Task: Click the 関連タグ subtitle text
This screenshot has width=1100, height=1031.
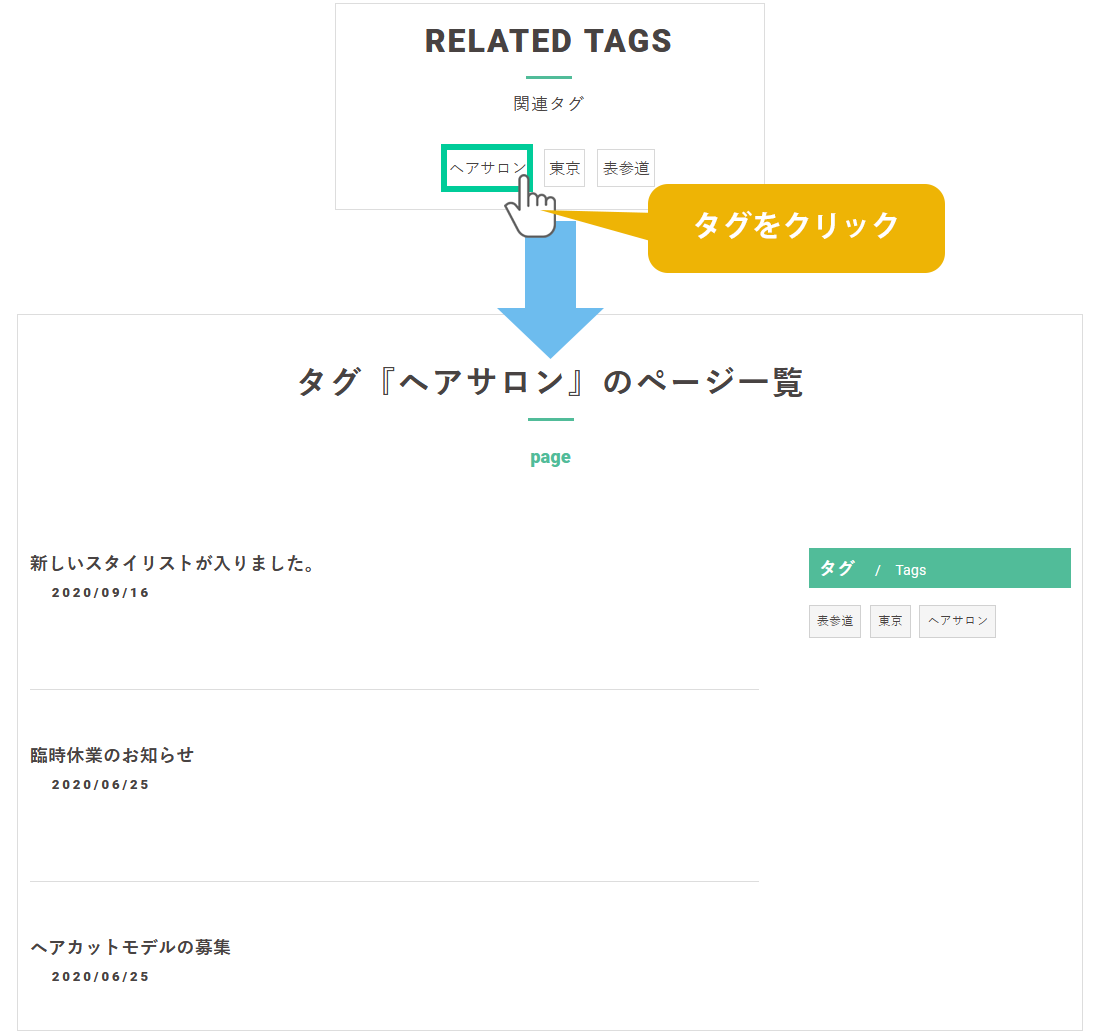Action: pos(548,103)
